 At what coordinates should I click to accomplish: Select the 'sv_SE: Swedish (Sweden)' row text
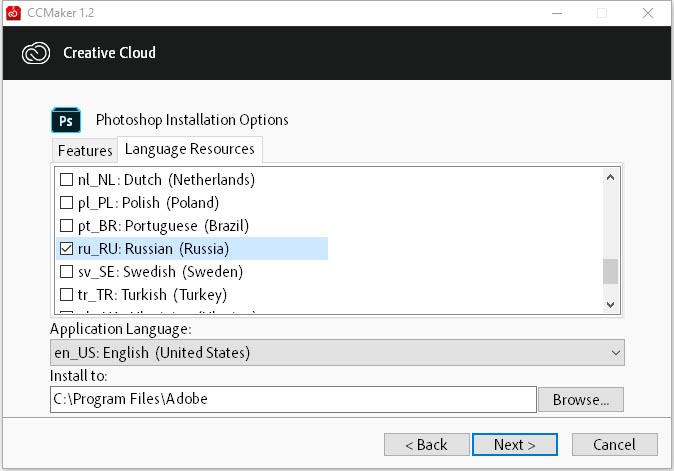coord(160,272)
